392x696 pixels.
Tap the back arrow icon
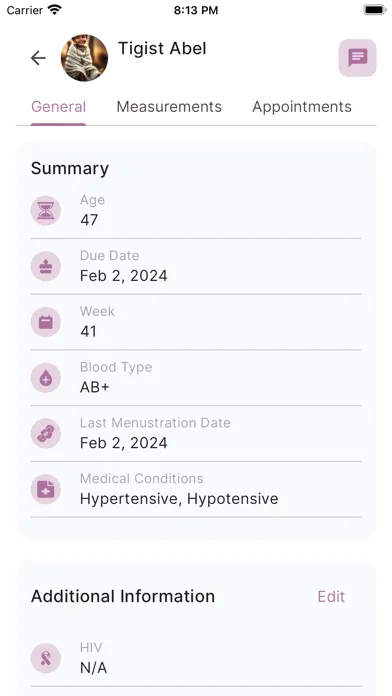(38, 58)
